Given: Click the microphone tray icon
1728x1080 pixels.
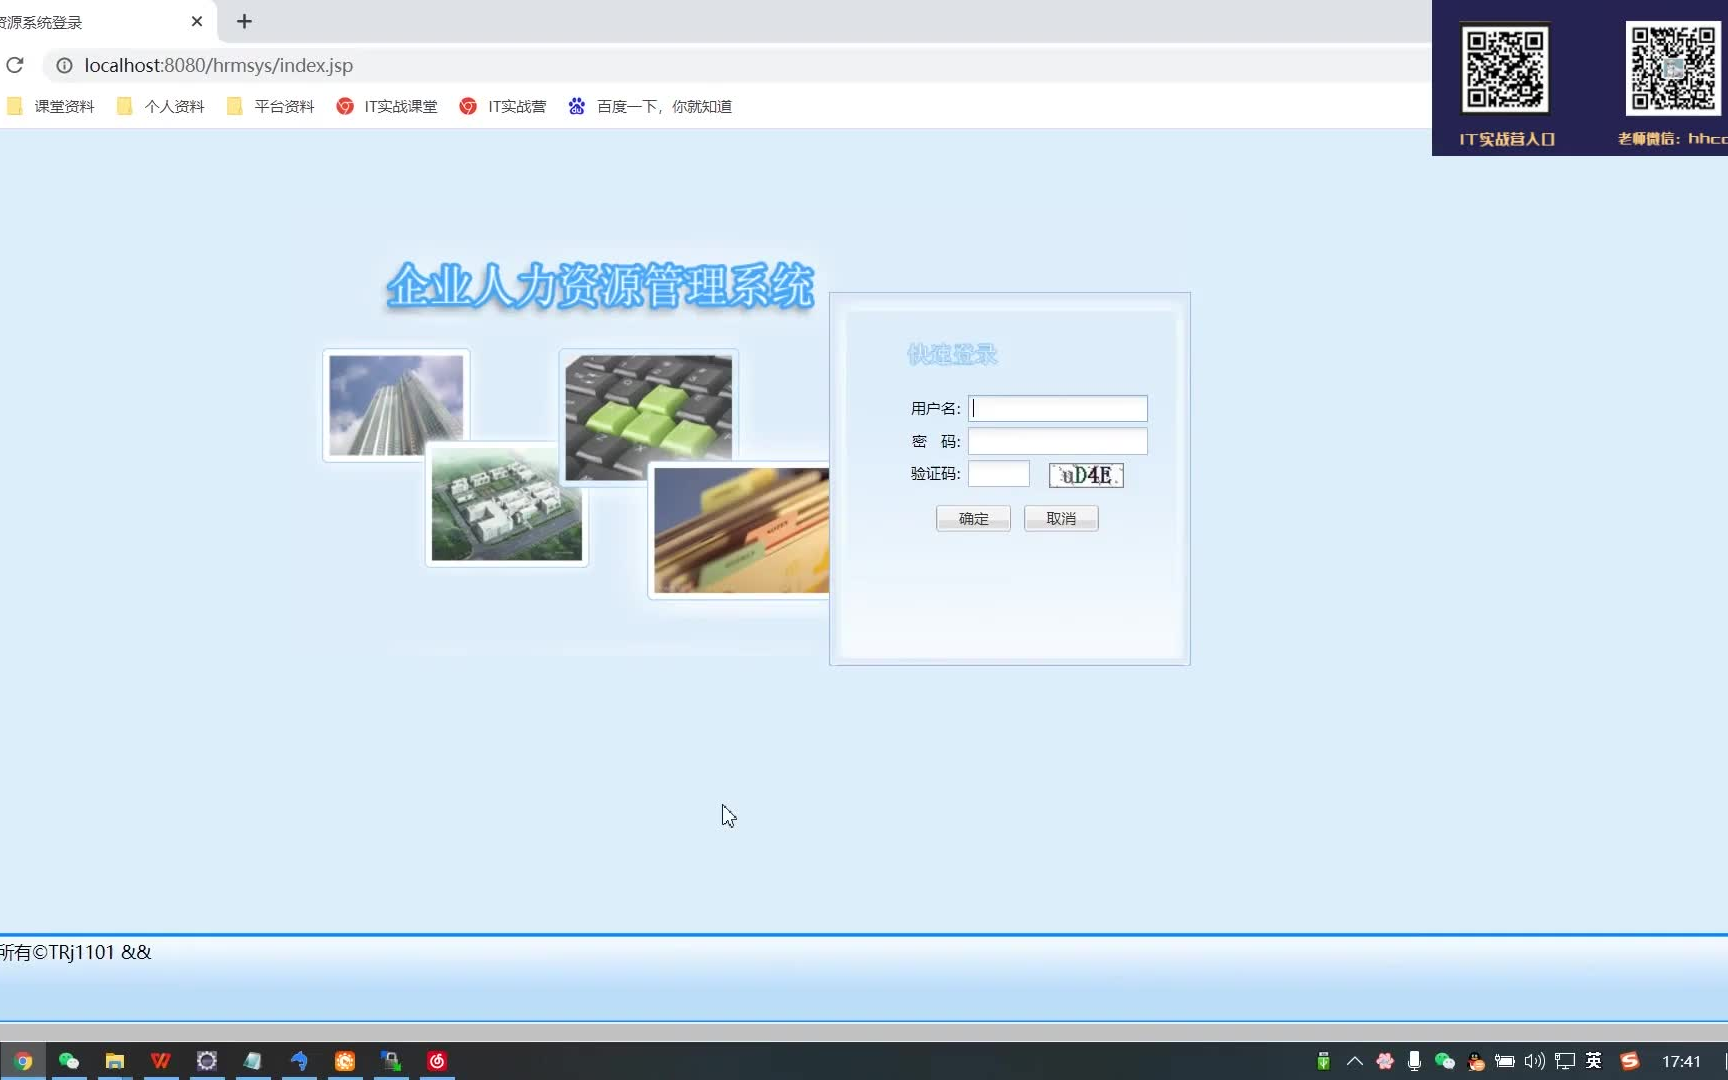Looking at the screenshot, I should coord(1414,1061).
